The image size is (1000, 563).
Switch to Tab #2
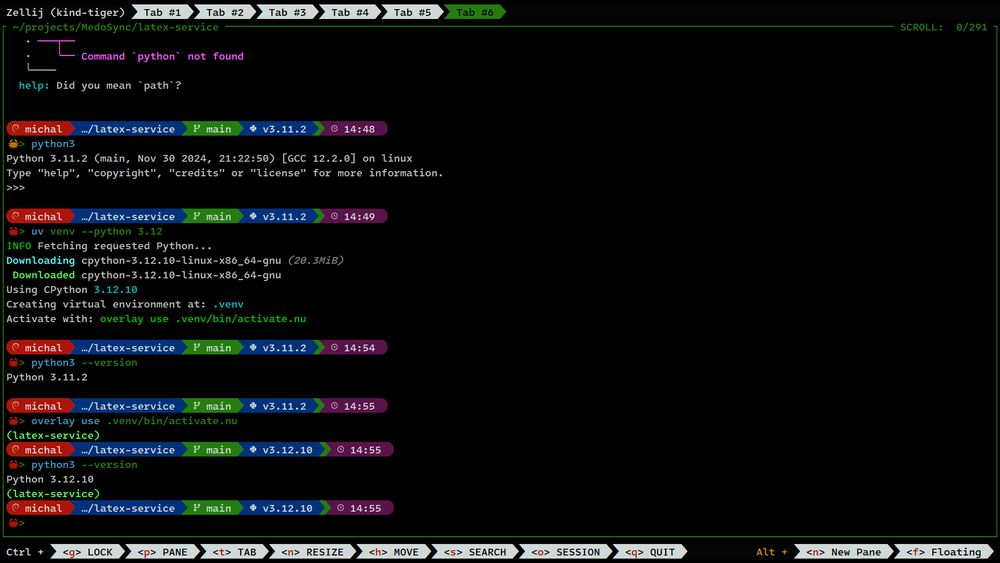point(224,12)
